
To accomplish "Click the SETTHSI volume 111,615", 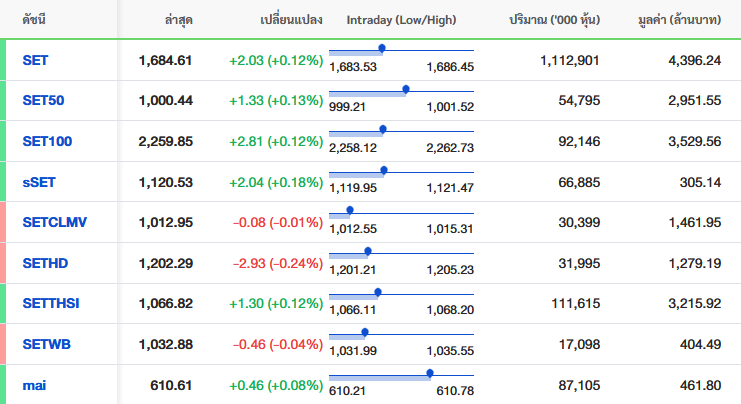I will (576, 303).
